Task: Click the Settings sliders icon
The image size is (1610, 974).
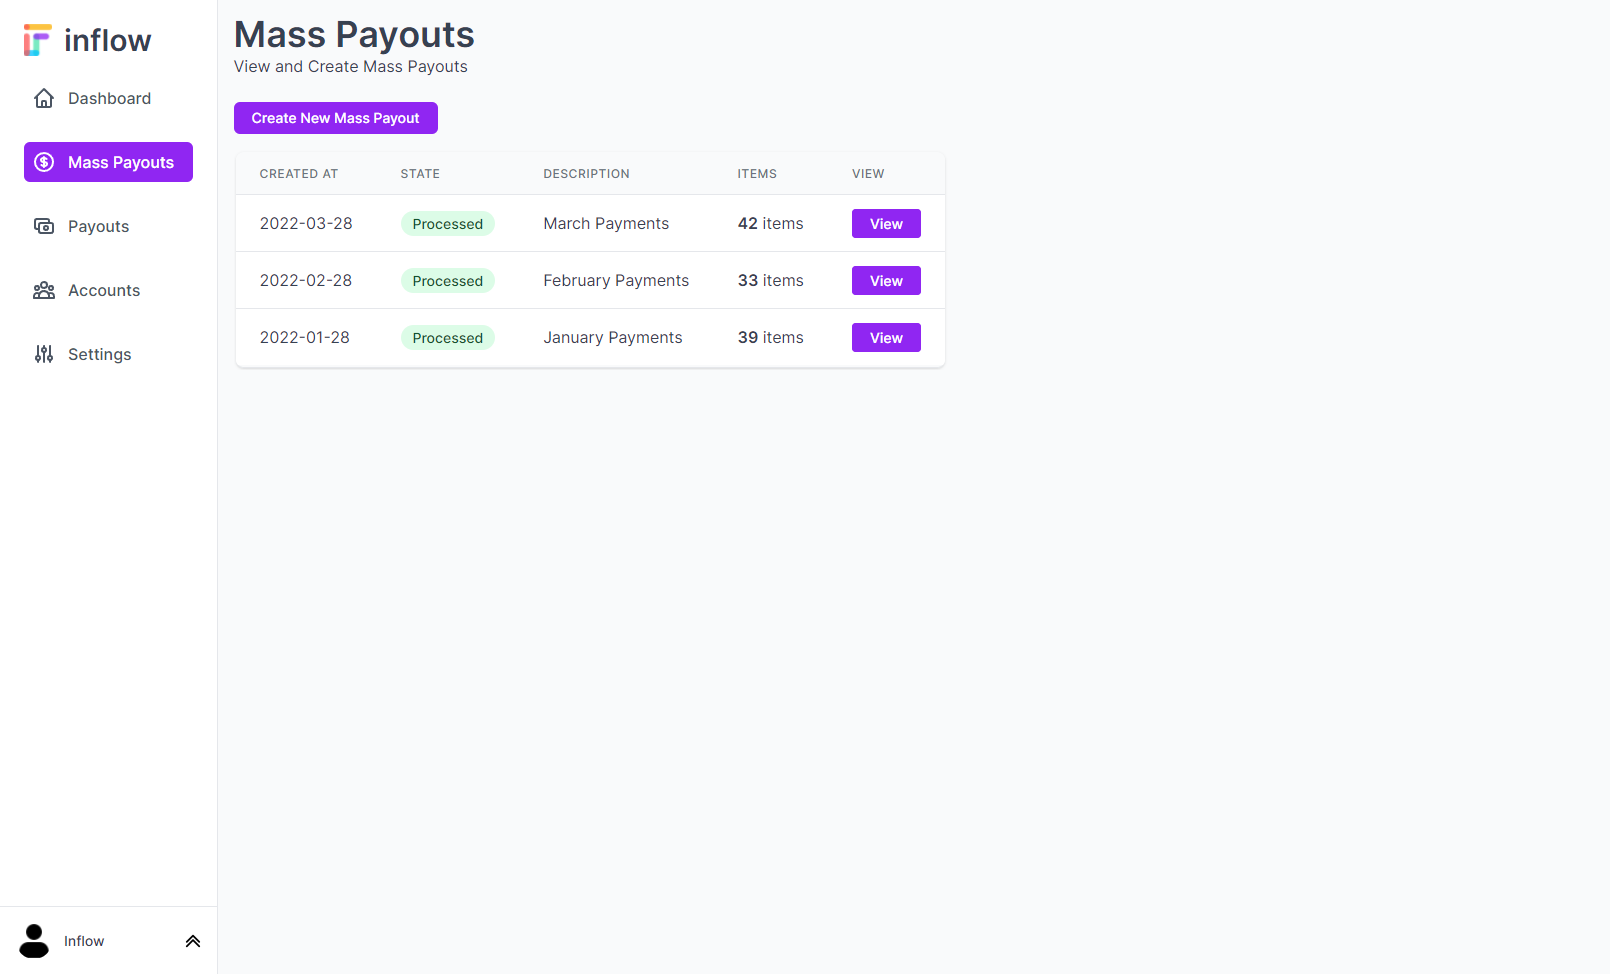Action: (44, 354)
